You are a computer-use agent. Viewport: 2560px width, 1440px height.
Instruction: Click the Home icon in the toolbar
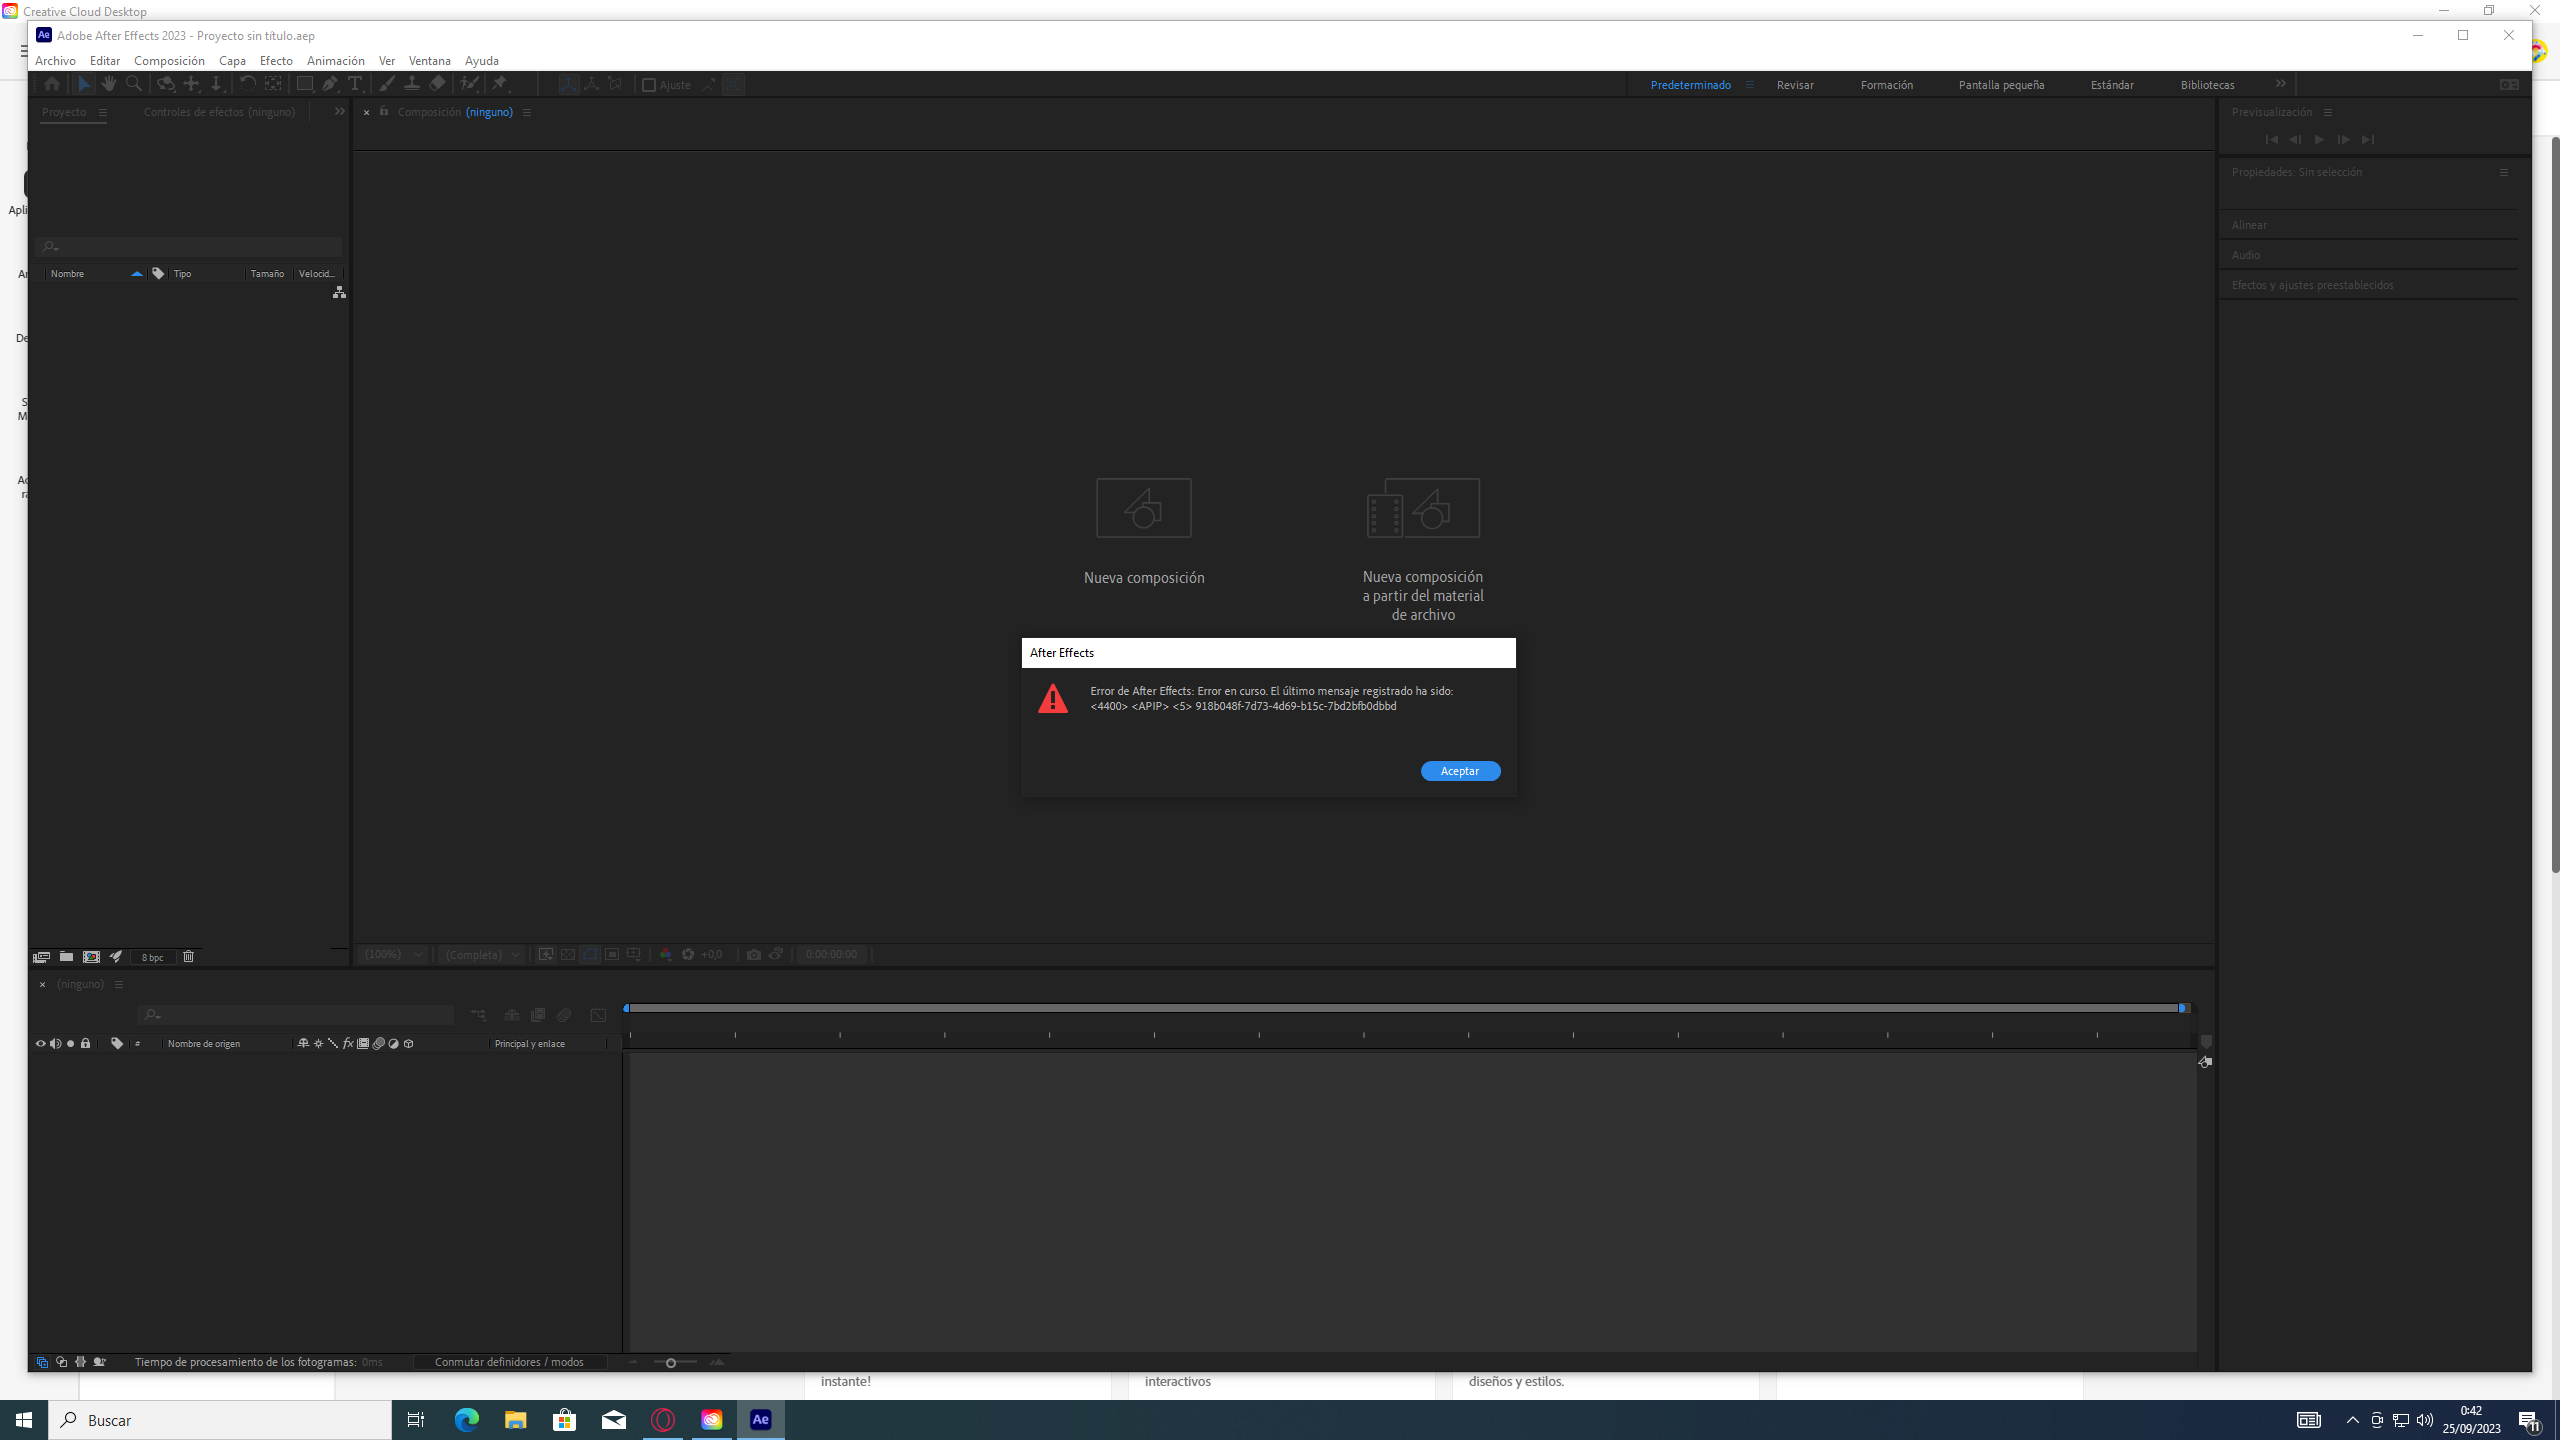pyautogui.click(x=52, y=84)
